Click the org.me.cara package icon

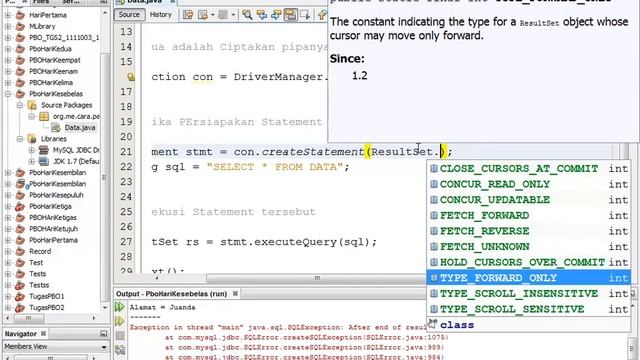click(44, 116)
